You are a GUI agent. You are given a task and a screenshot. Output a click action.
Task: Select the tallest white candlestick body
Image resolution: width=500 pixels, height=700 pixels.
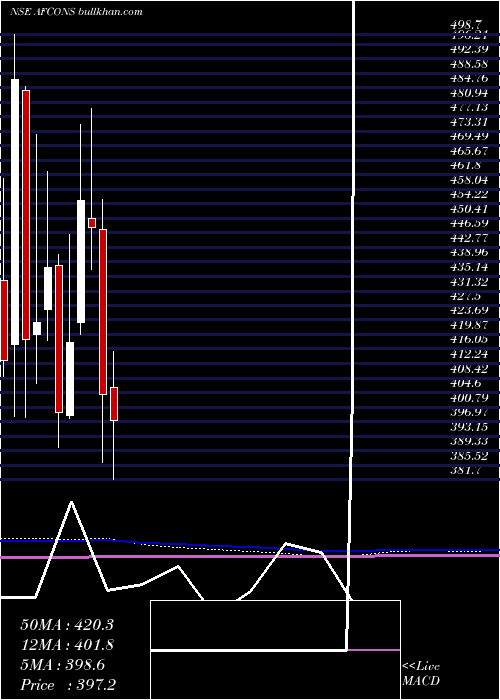[x=15, y=212]
